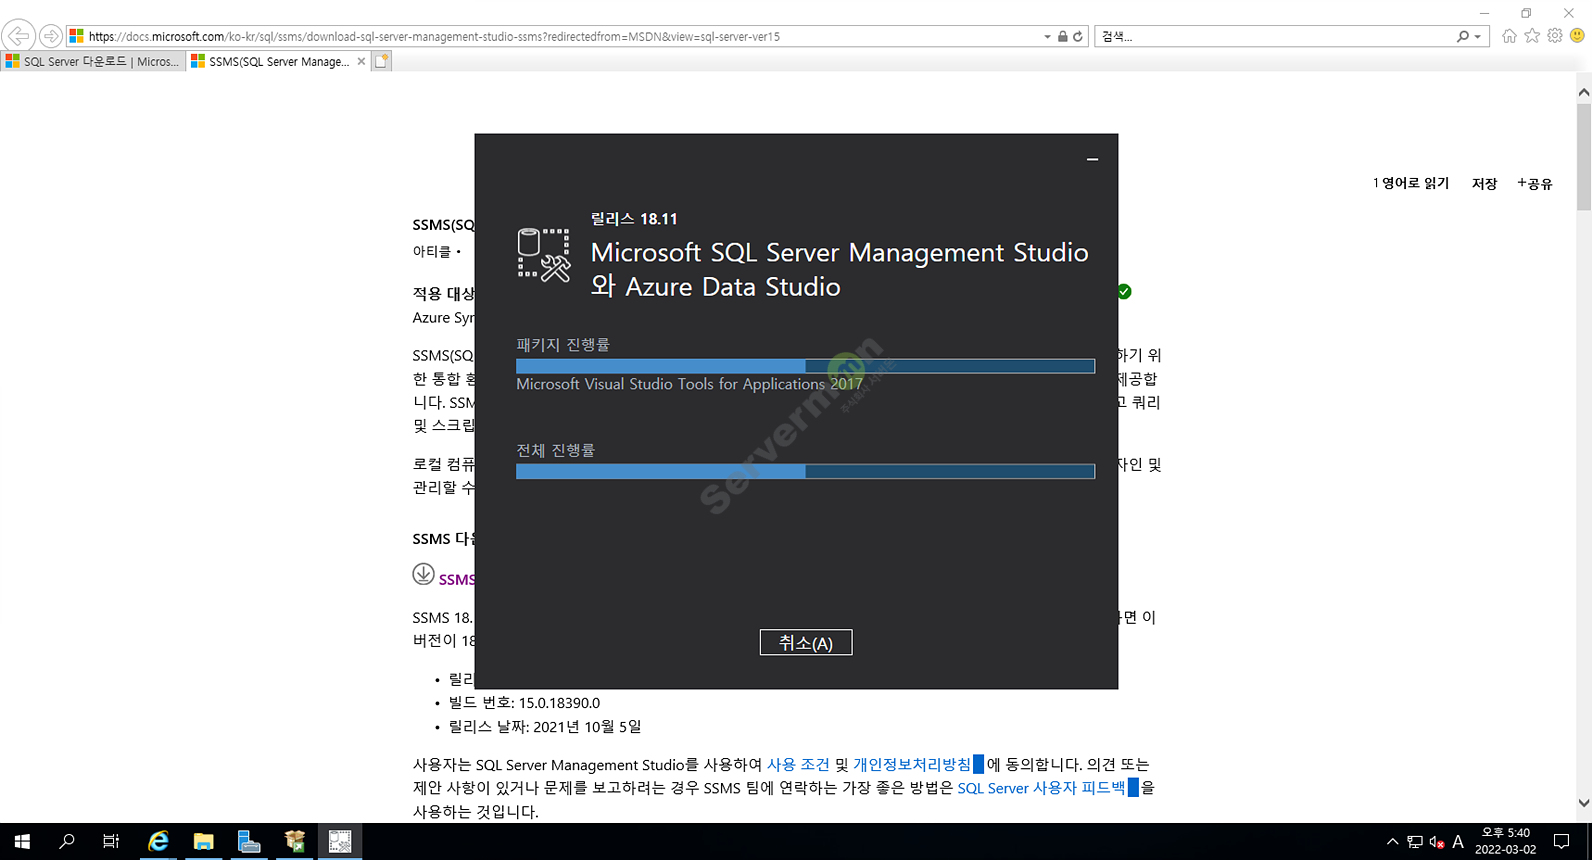Viewport: 1592px width, 860px height.
Task: Go forward with the browser forward arrow
Action: click(50, 36)
